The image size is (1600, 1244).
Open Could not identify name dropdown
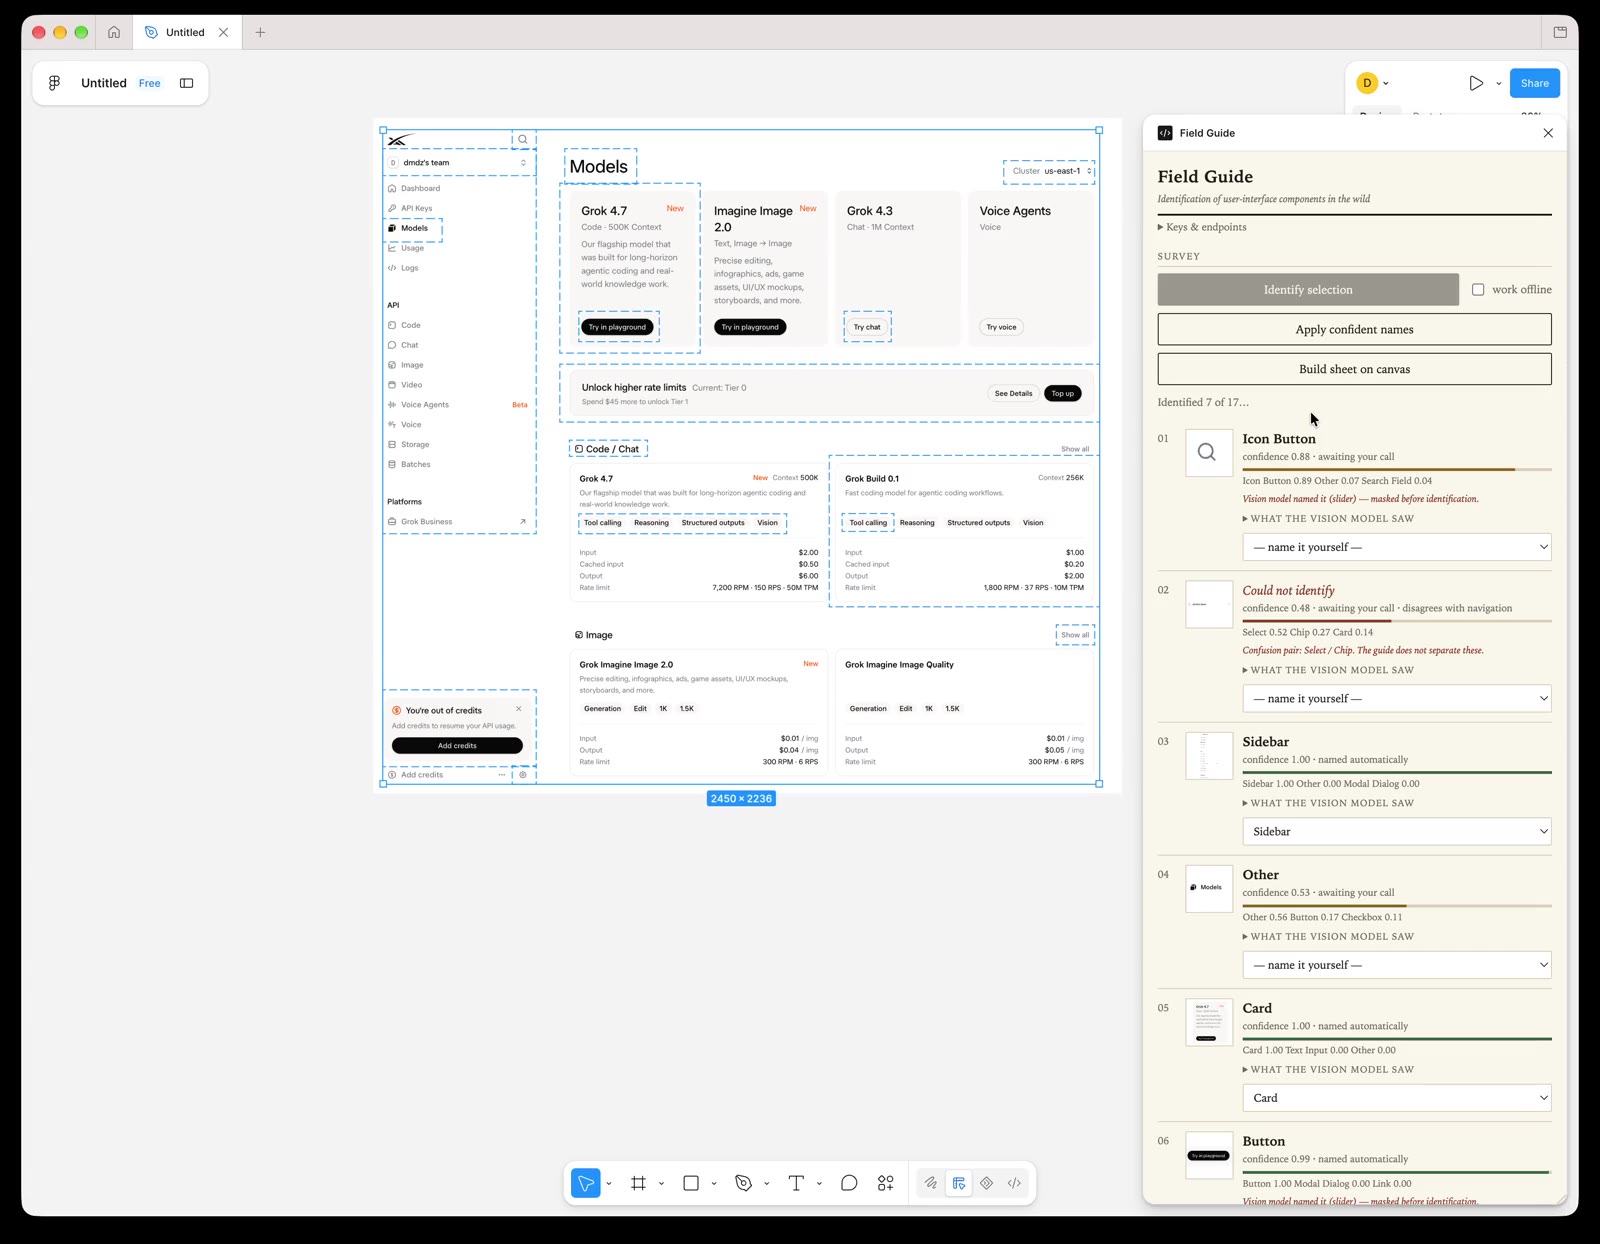point(1397,698)
